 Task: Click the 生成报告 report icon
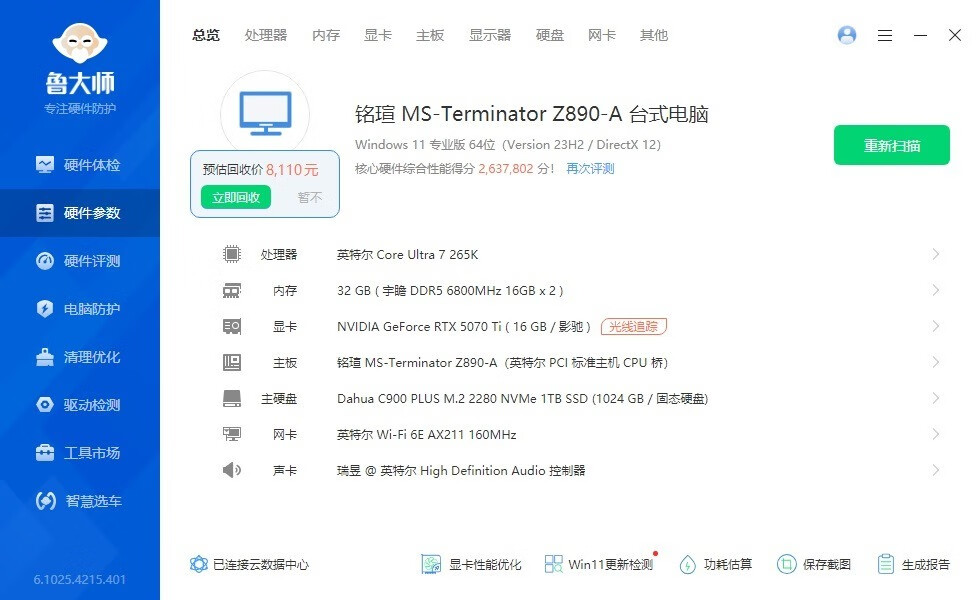pyautogui.click(x=886, y=564)
